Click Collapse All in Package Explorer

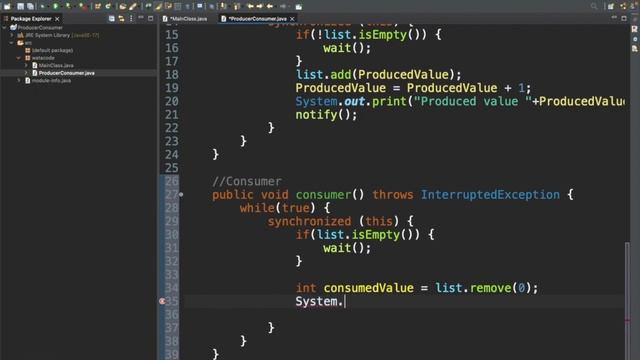[111, 18]
